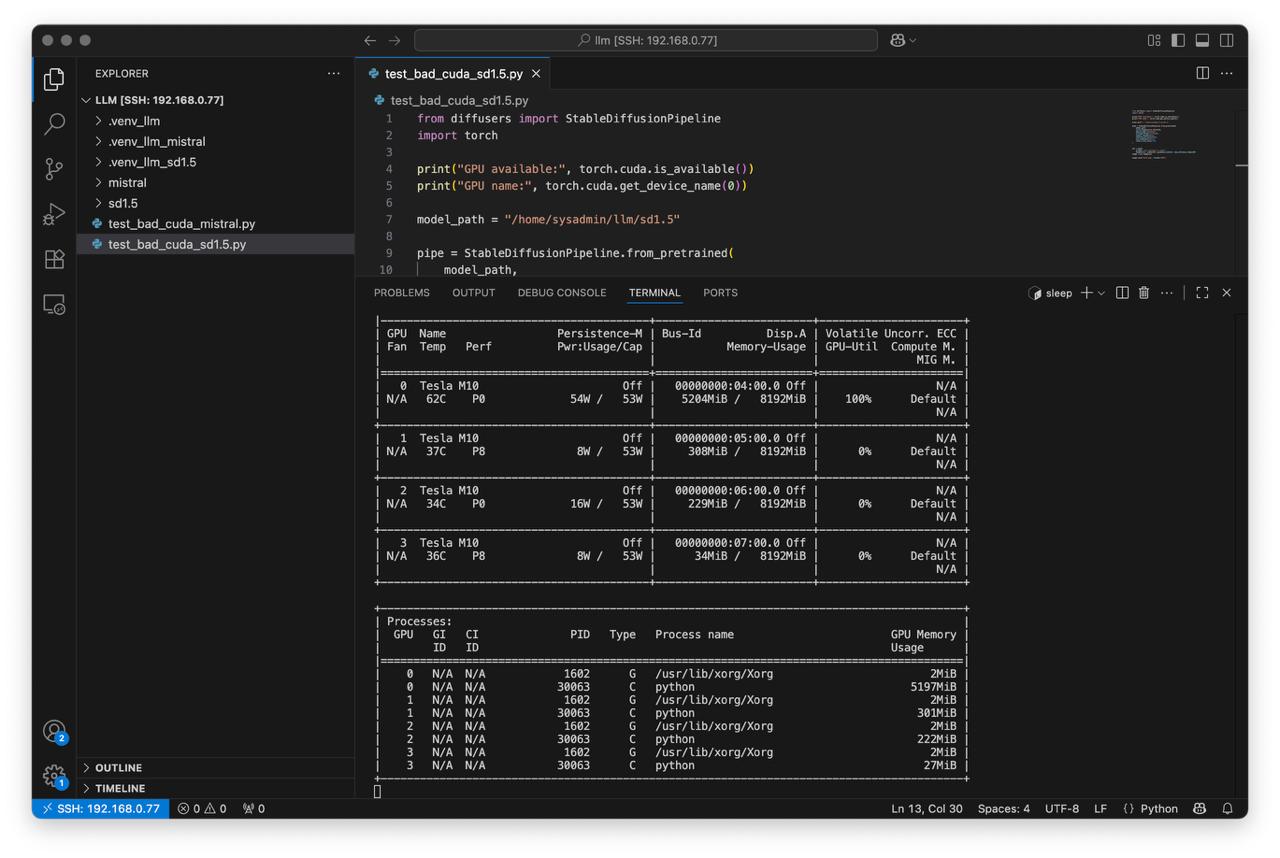
Task: Open the Source Control view icon
Action: (54, 169)
